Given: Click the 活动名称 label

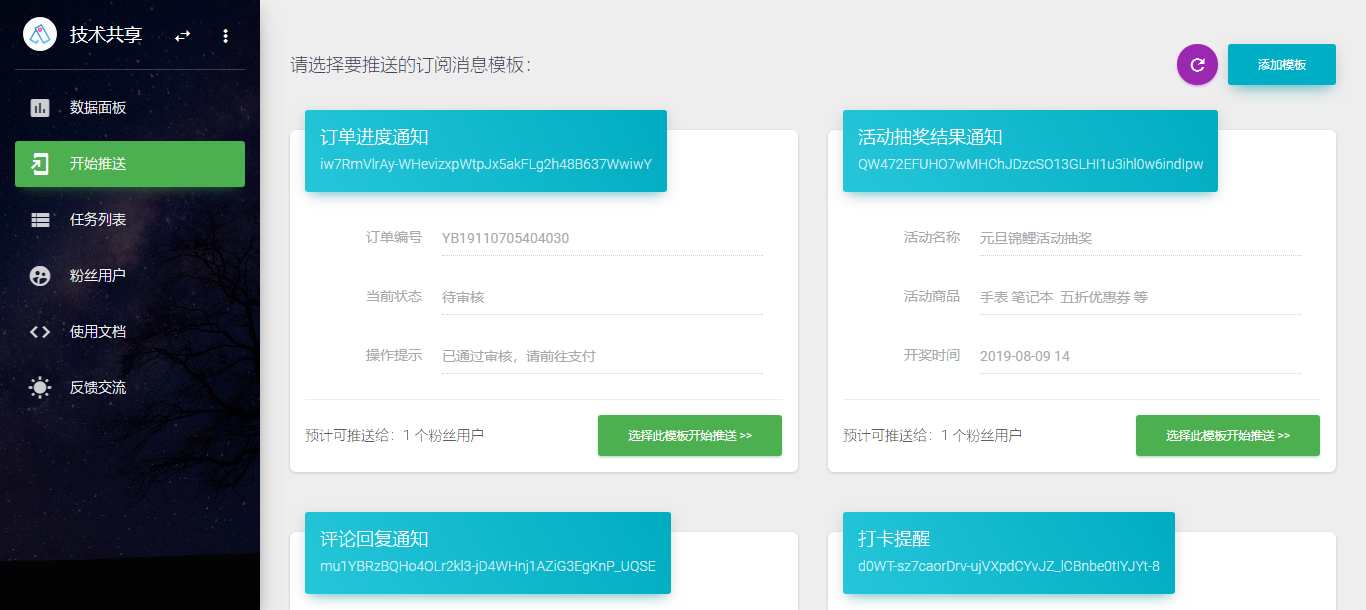Looking at the screenshot, I should pyautogui.click(x=932, y=238).
